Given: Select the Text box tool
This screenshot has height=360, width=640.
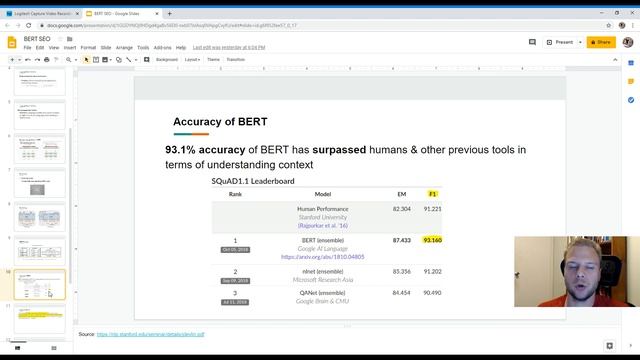Looking at the screenshot, I should pyautogui.click(x=96, y=60).
